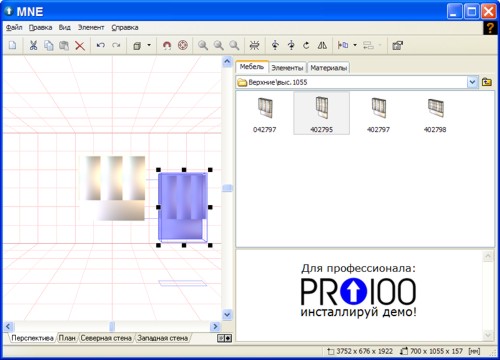
Task: Click the Undo arrow icon
Action: pos(100,45)
